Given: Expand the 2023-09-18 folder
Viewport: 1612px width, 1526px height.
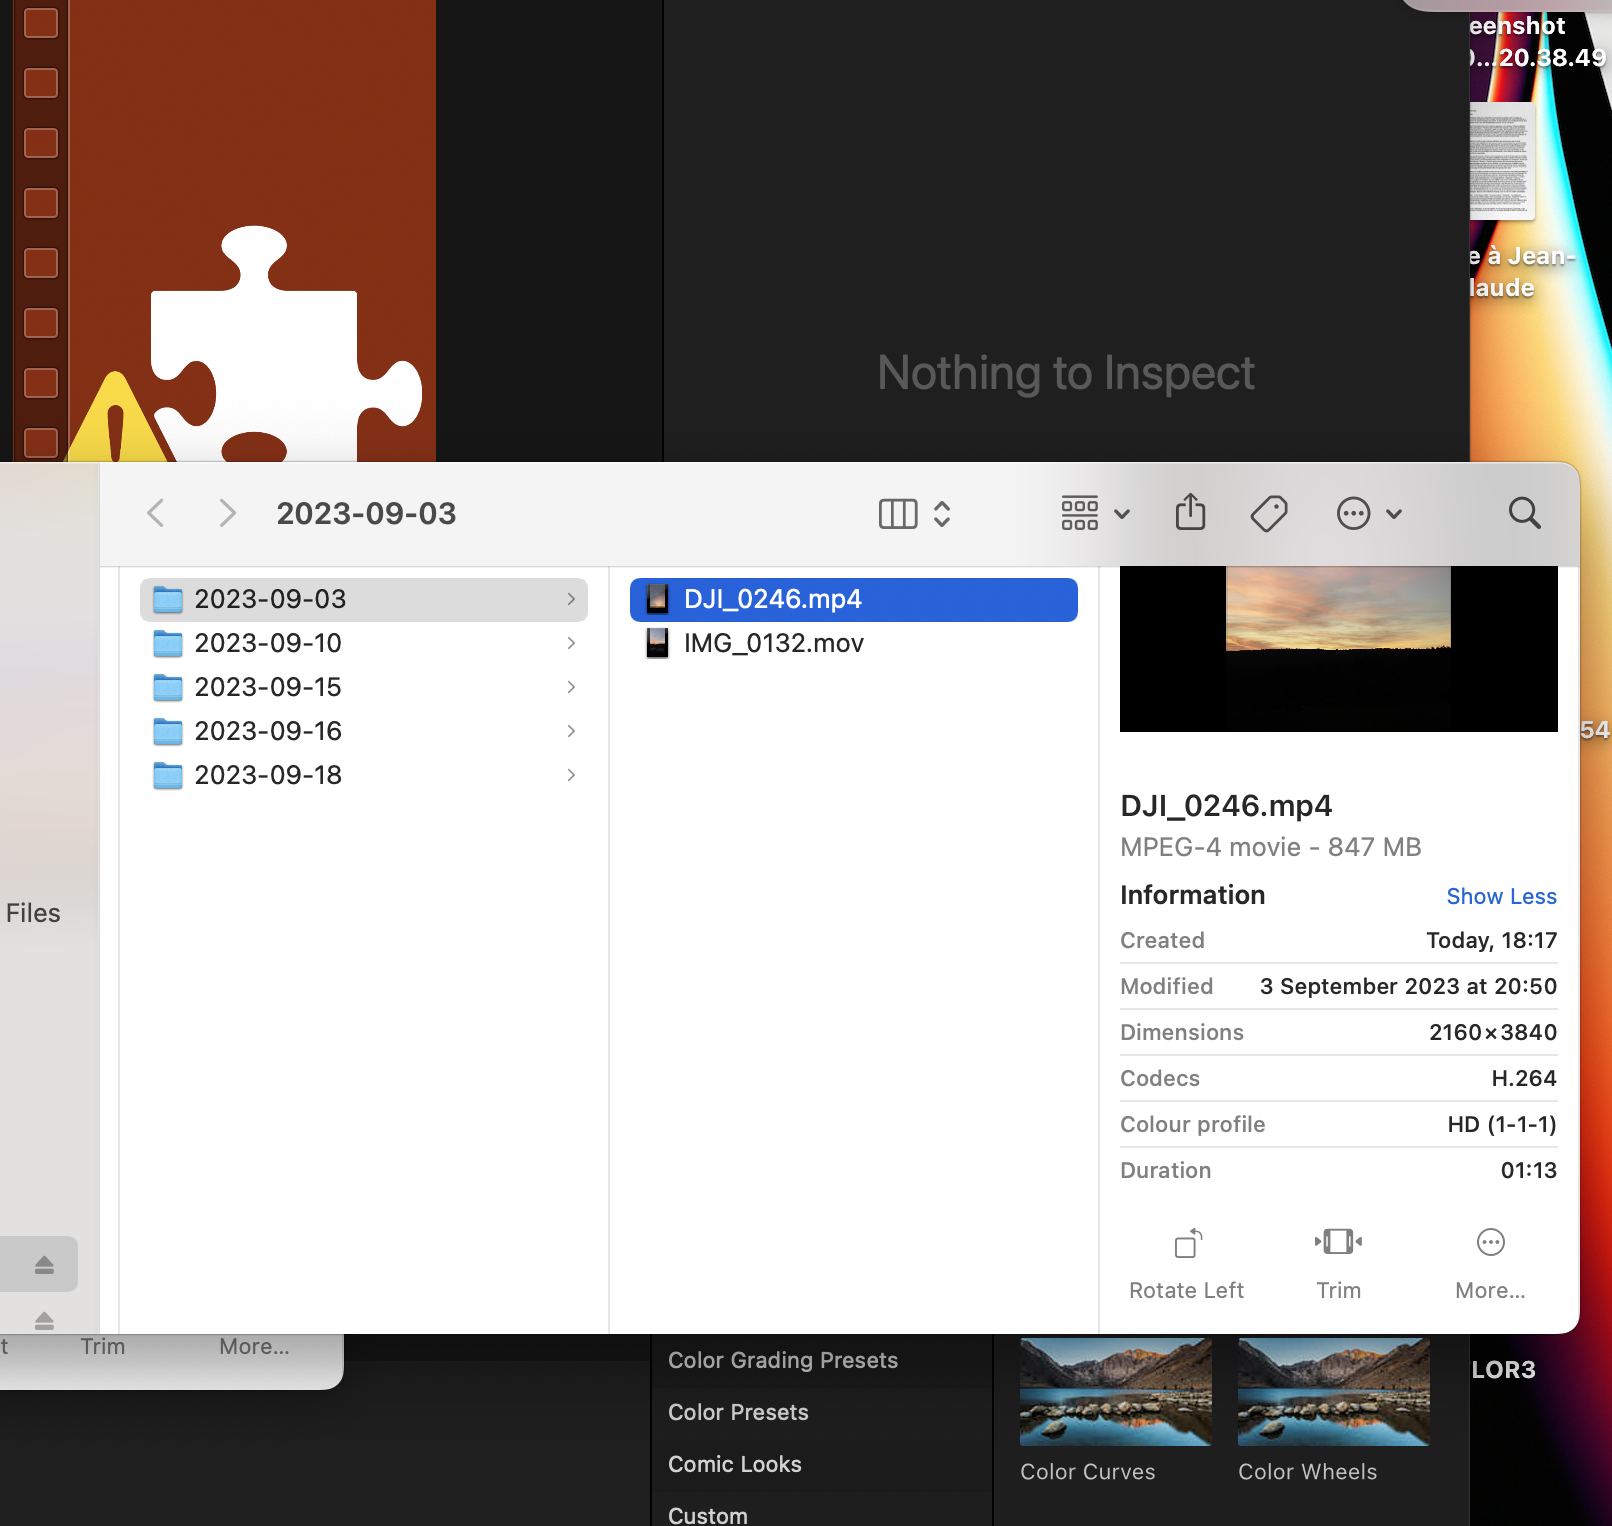Looking at the screenshot, I should tap(571, 775).
